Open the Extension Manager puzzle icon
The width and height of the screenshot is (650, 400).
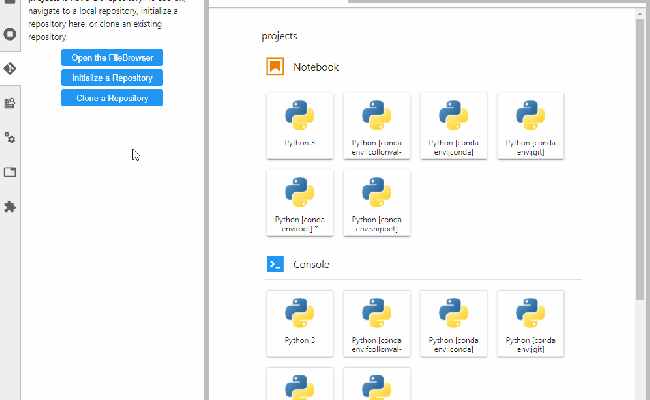10,206
